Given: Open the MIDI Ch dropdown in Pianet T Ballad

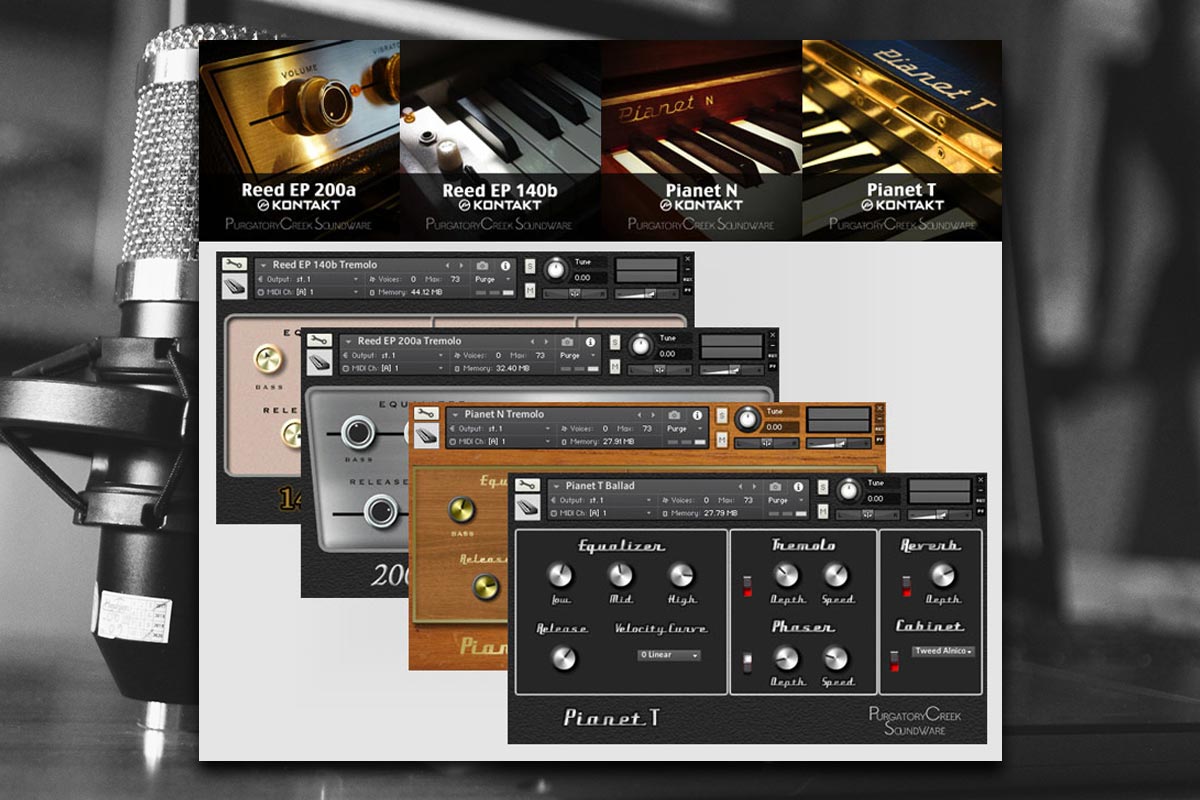Looking at the screenshot, I should pos(603,513).
